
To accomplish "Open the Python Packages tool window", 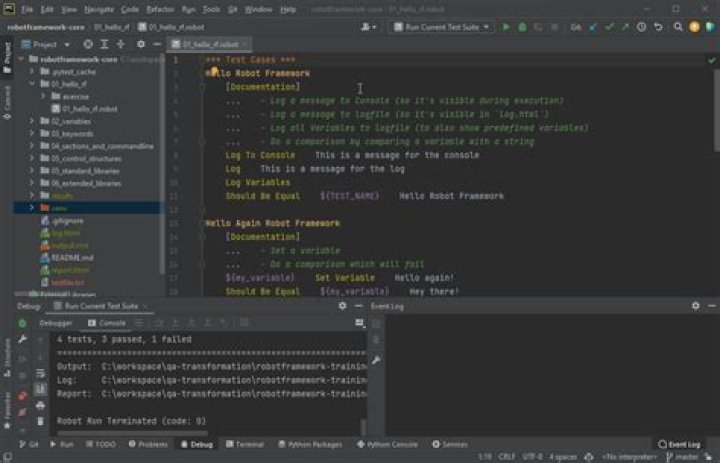I will pyautogui.click(x=310, y=444).
